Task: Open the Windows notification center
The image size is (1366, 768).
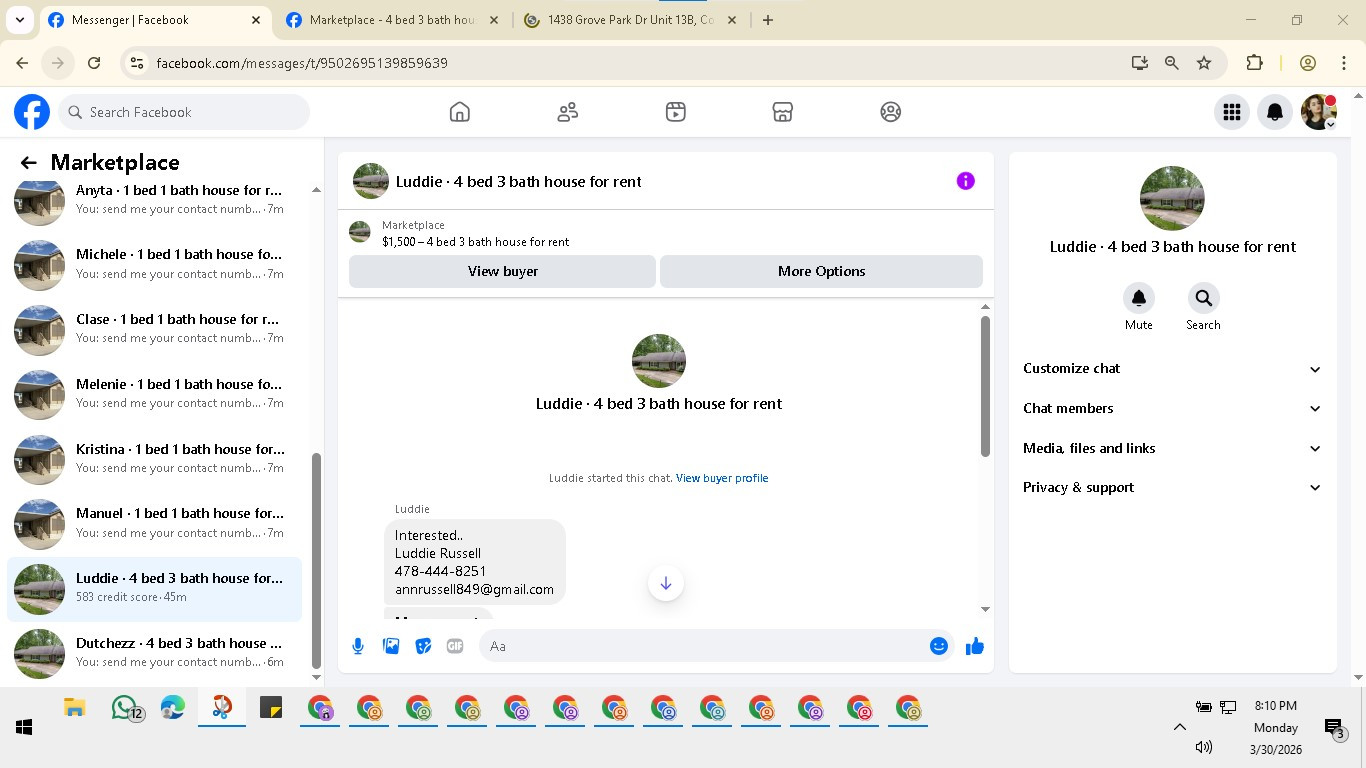Action: (x=1334, y=728)
